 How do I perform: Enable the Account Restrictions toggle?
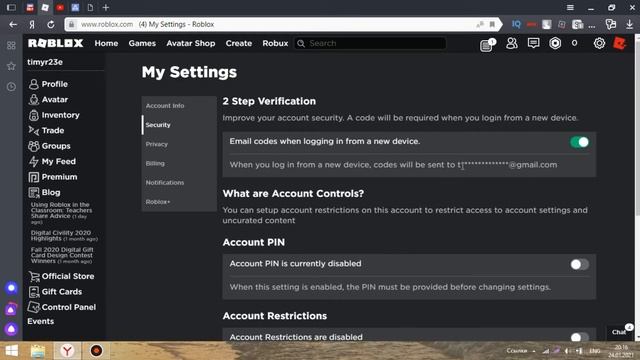[x=580, y=337]
